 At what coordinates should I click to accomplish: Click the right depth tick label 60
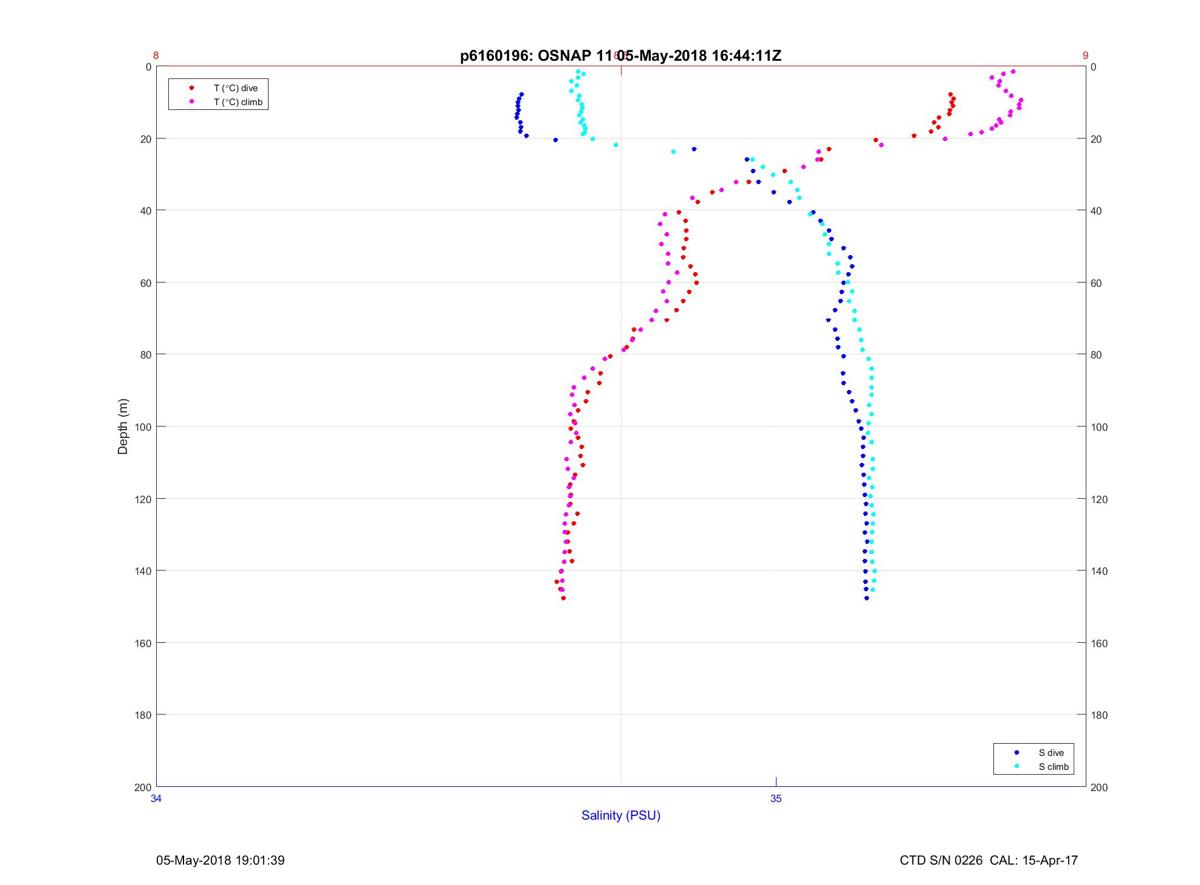[x=1096, y=283]
